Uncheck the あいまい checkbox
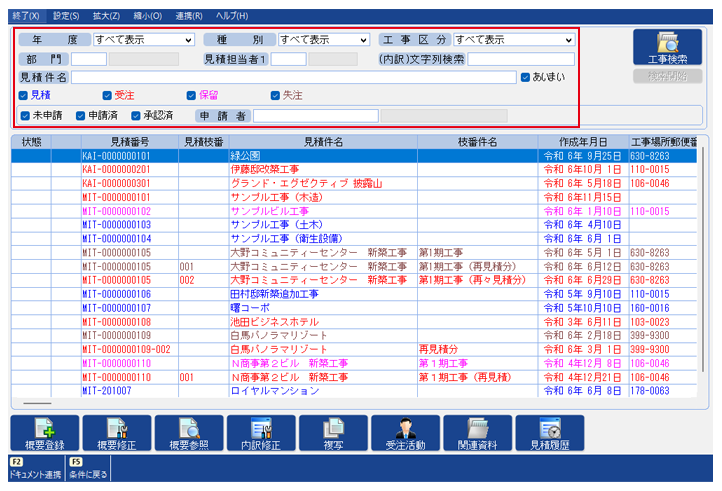This screenshot has height=491, width=722. [x=525, y=77]
